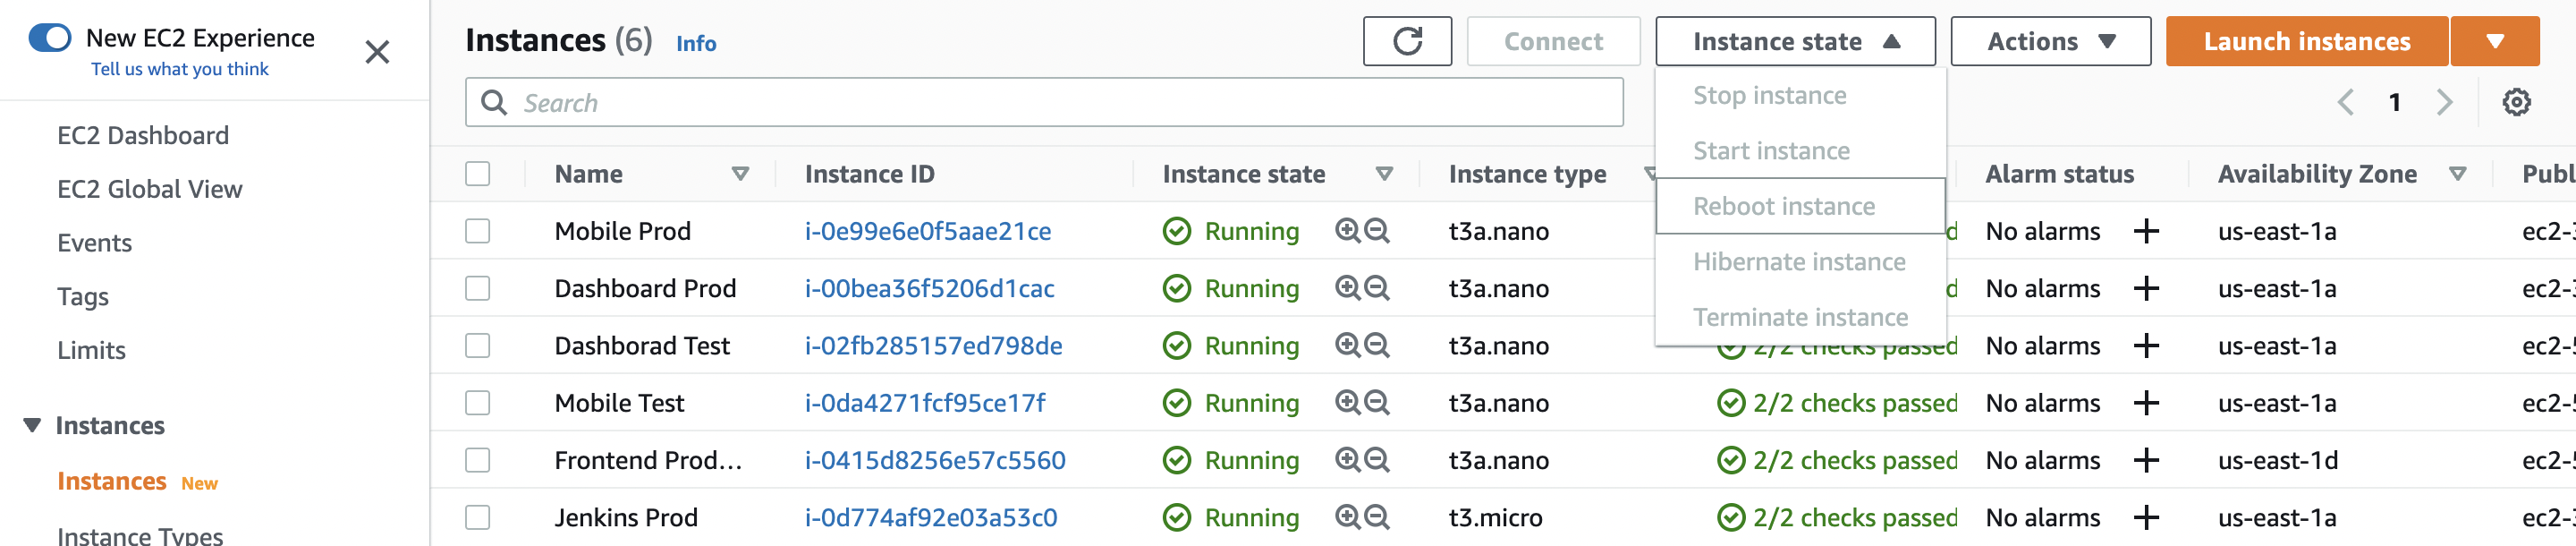Click the zoom-out filter icon for Mobile Test
2576x546 pixels.
pyautogui.click(x=1377, y=402)
